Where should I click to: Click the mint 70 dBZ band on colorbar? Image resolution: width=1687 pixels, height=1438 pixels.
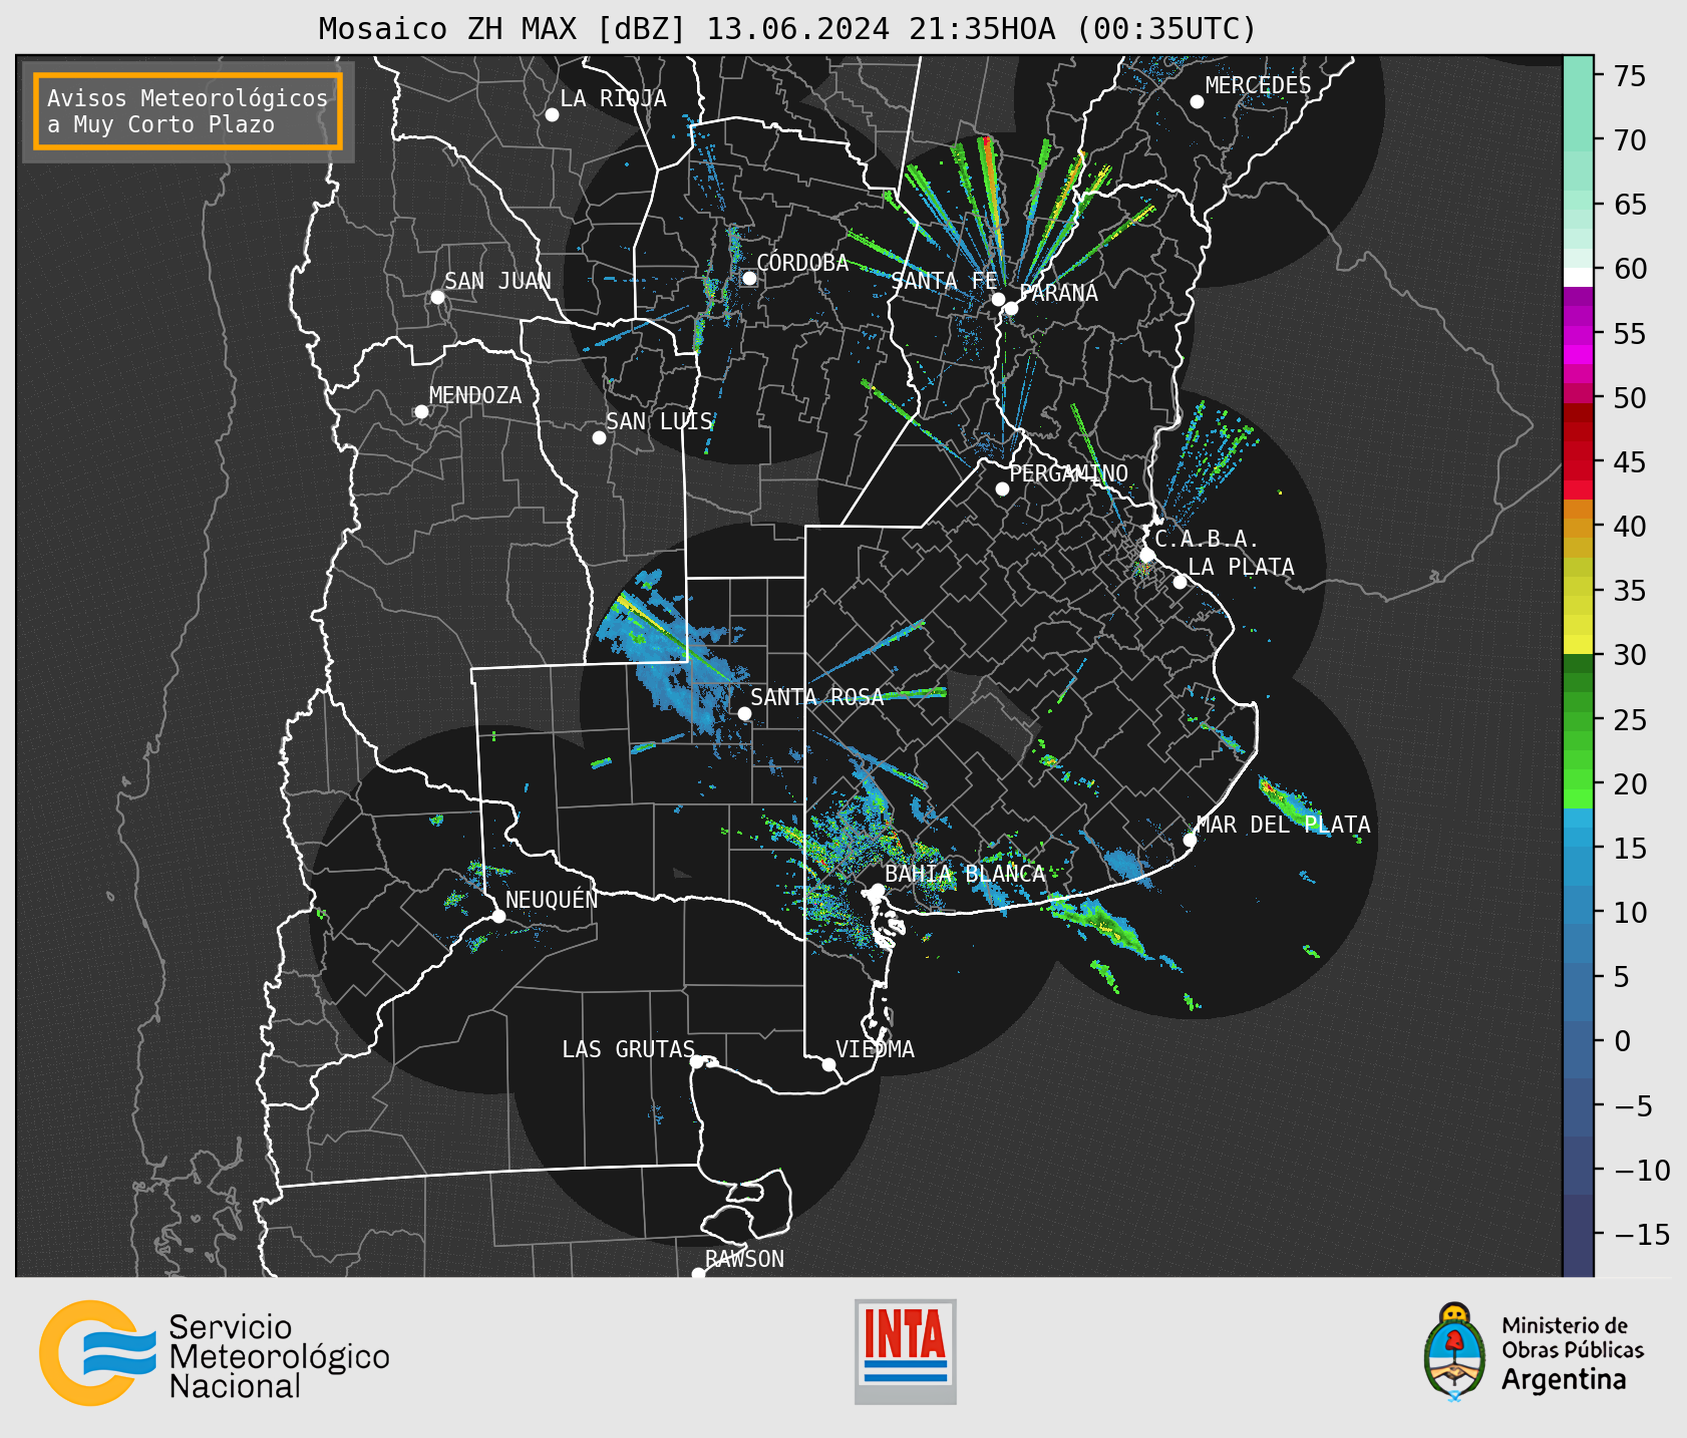(1578, 140)
